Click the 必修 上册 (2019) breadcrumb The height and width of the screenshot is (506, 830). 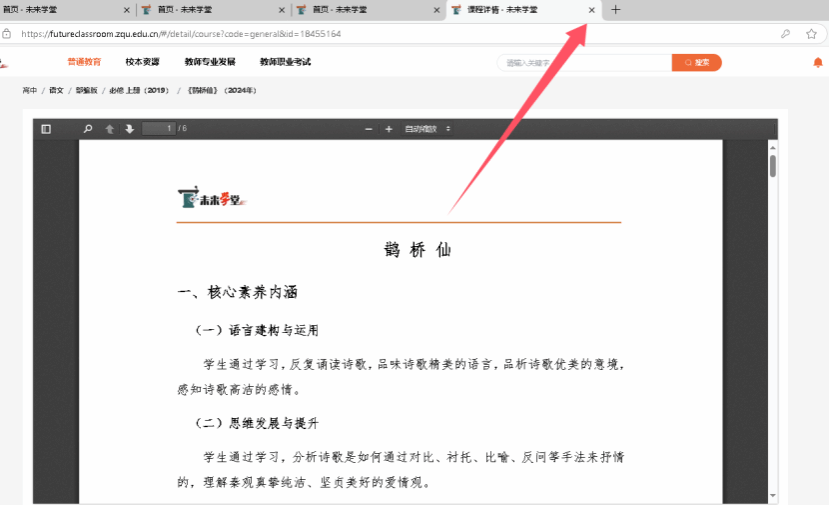(x=139, y=90)
